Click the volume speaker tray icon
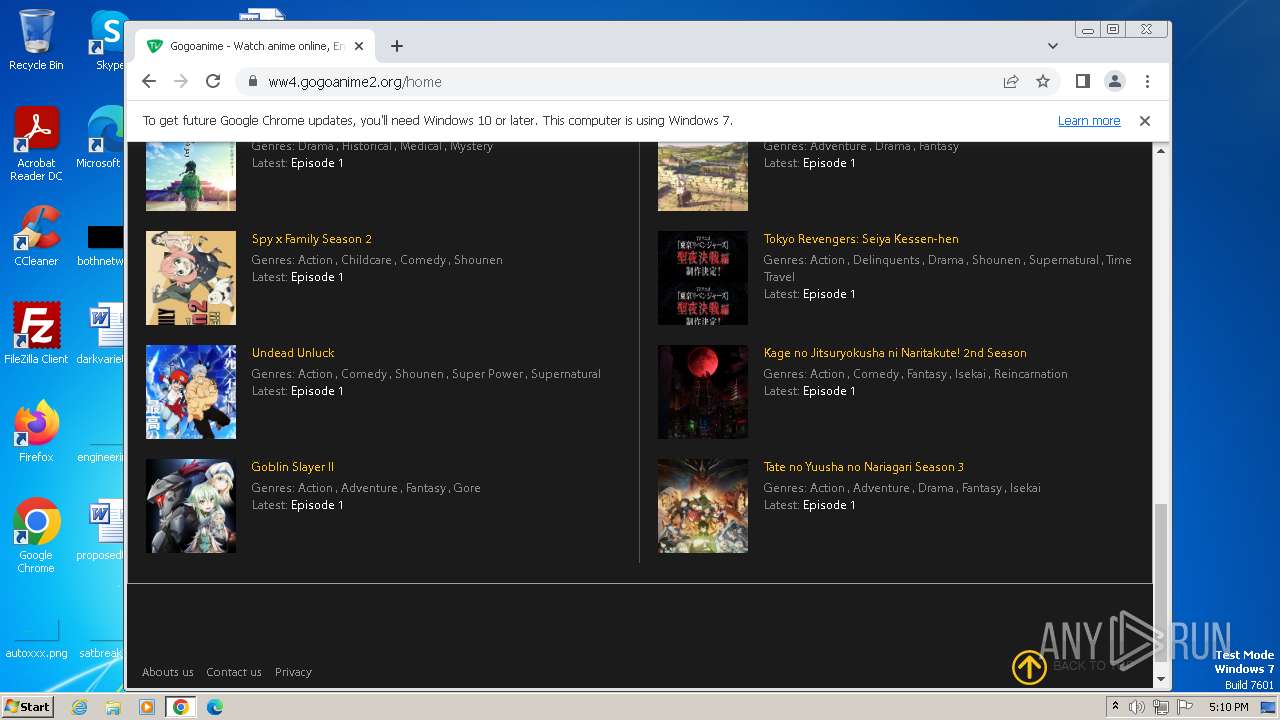Viewport: 1280px width, 720px height. click(x=1137, y=707)
